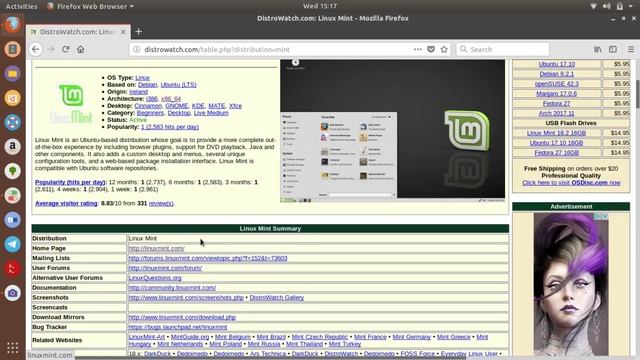Open Average visitor rating link

tap(66, 203)
